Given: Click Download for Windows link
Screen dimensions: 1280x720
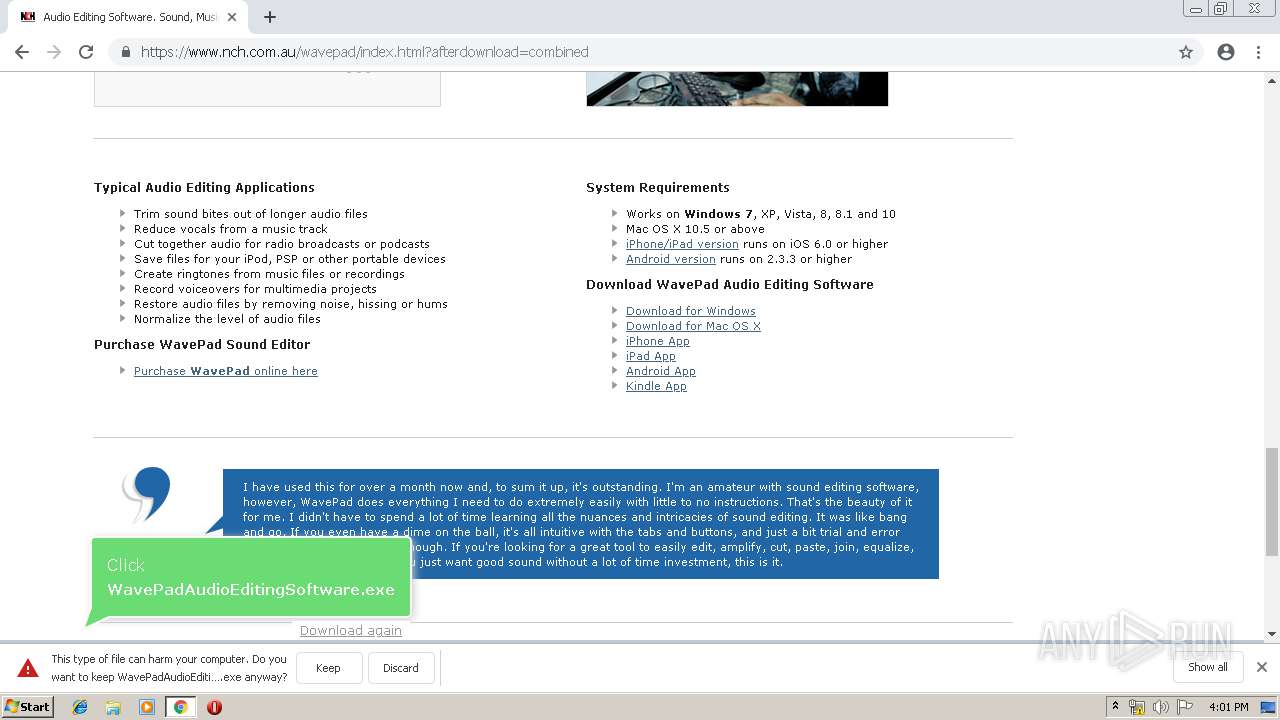Looking at the screenshot, I should point(691,311).
